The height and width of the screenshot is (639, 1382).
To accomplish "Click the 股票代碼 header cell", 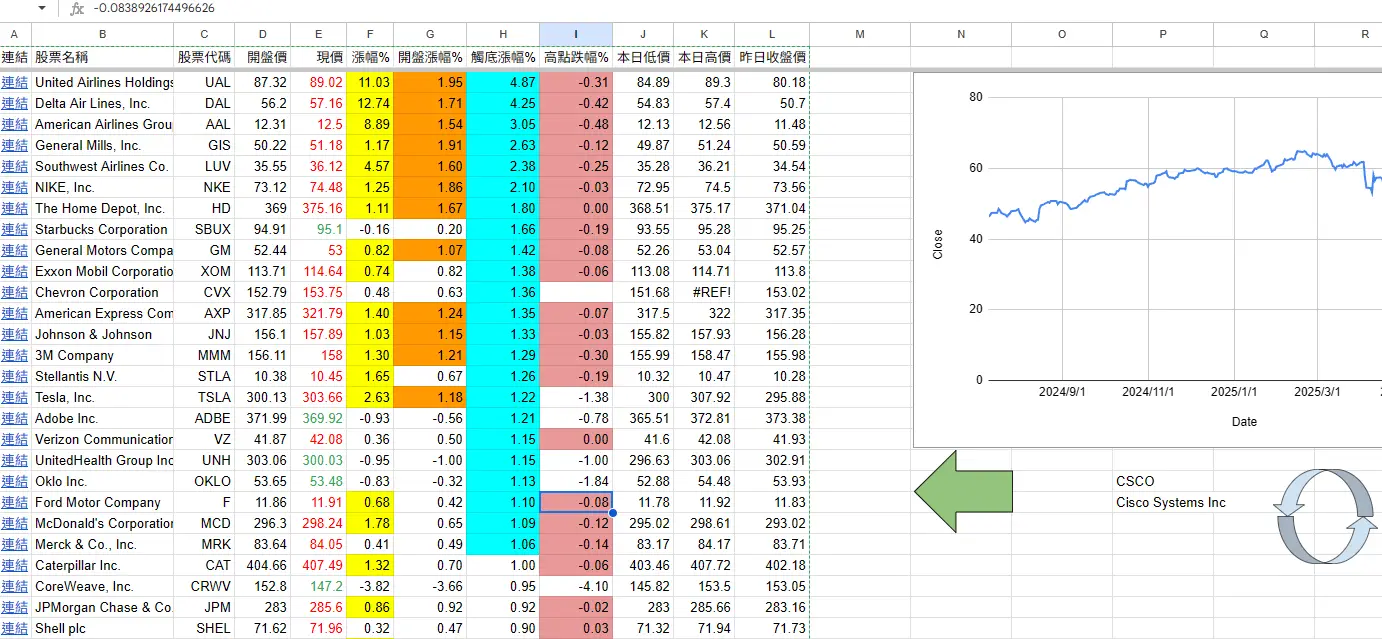I will [x=204, y=57].
